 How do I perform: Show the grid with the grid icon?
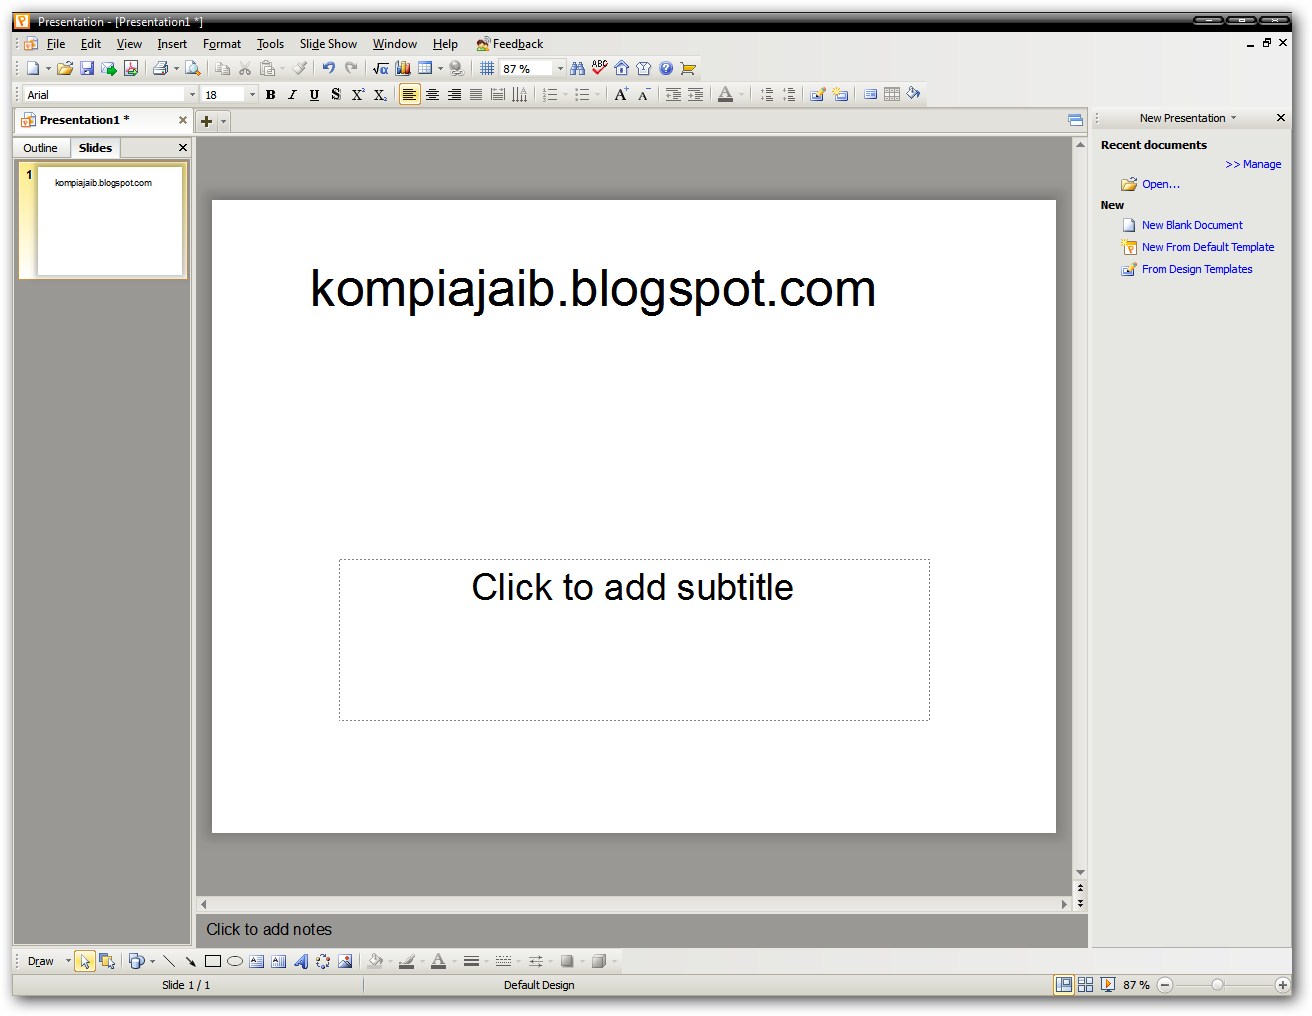pos(487,69)
